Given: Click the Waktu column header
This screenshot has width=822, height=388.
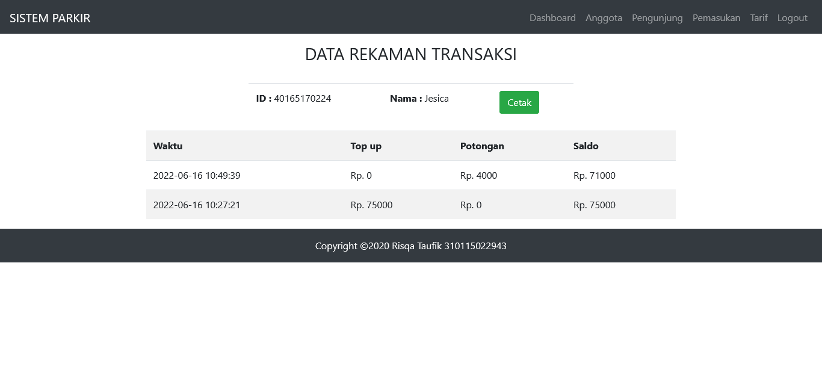Looking at the screenshot, I should (168, 146).
